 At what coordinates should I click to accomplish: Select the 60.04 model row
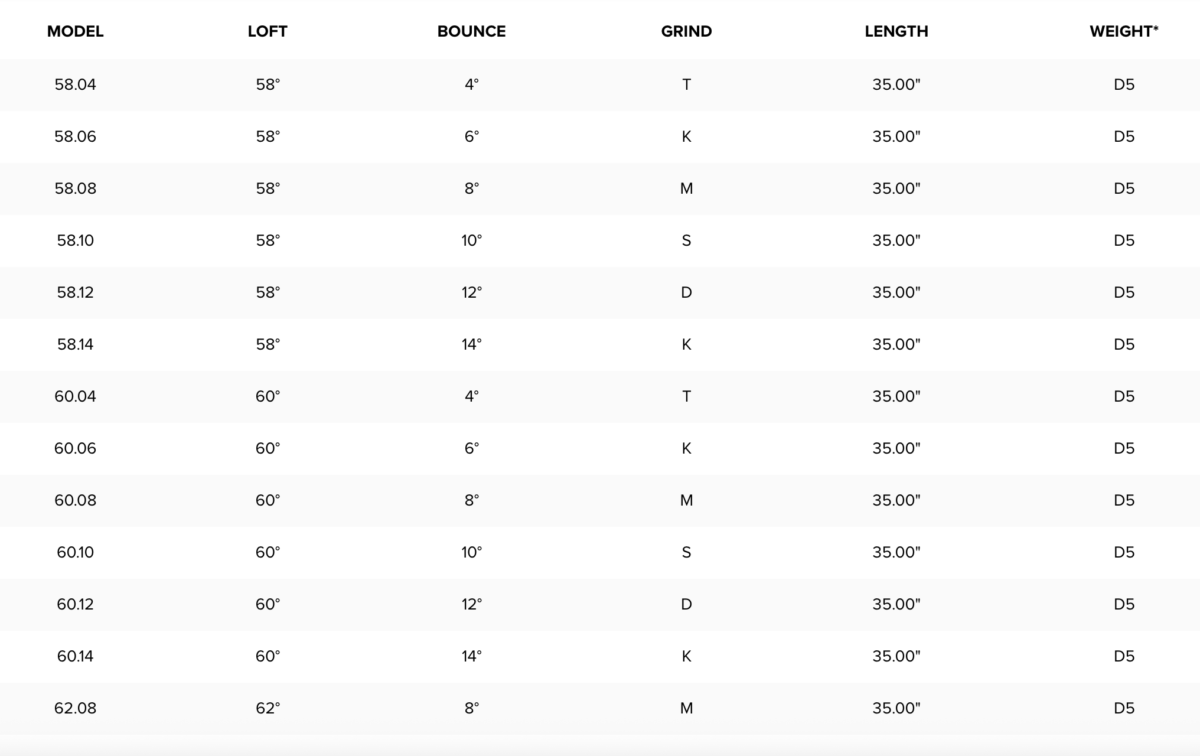600,396
